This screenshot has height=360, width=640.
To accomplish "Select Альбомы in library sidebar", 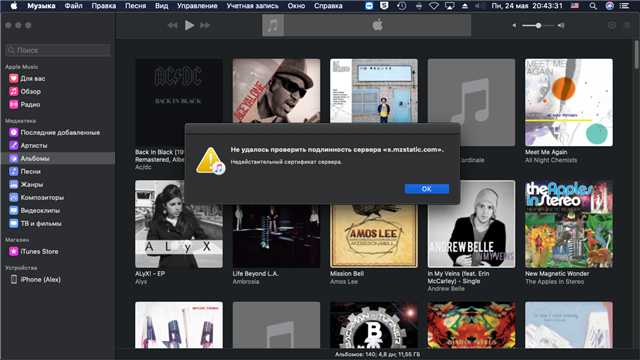I will 58,158.
